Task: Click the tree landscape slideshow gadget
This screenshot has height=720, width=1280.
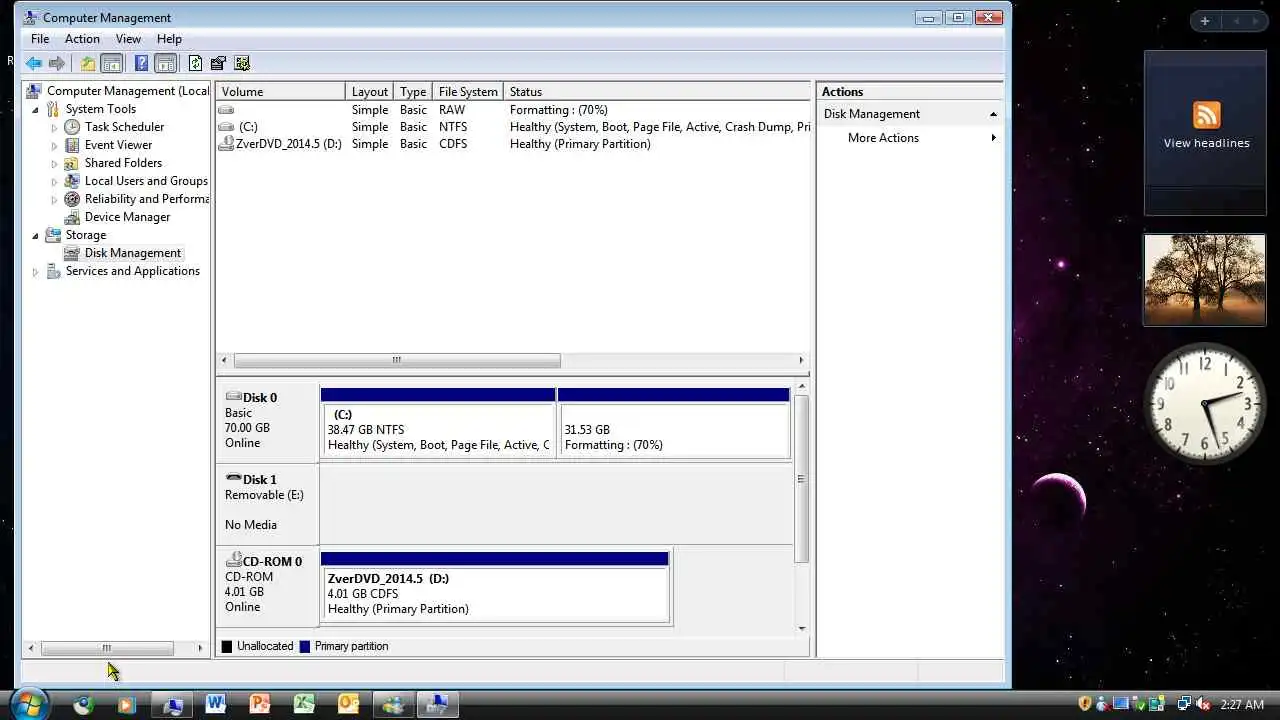Action: click(x=1204, y=279)
